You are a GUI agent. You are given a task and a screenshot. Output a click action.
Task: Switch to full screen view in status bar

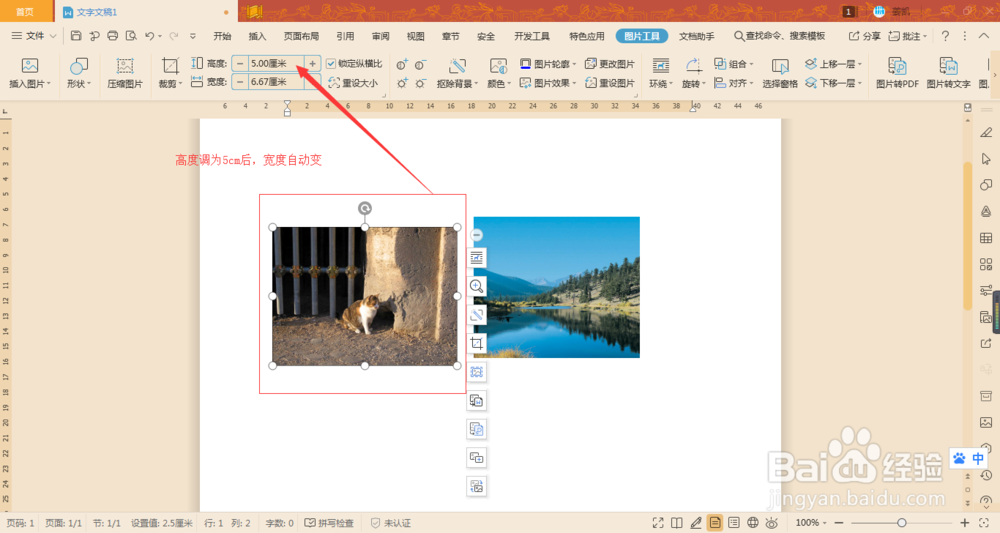pos(658,523)
